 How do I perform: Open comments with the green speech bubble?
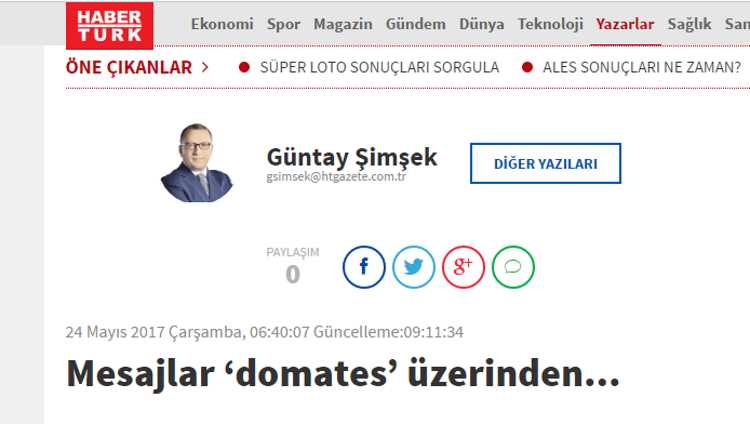pos(513,267)
